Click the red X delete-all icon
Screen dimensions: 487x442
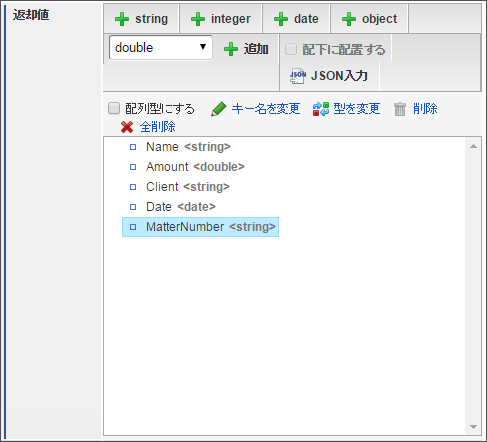click(x=127, y=127)
